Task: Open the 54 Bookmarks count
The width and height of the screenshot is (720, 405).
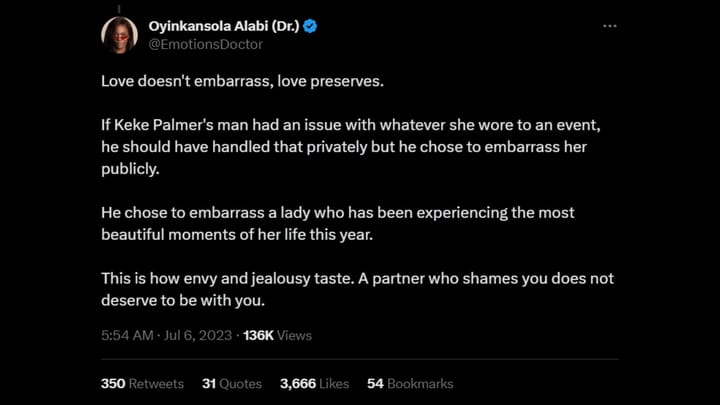Action: [410, 383]
